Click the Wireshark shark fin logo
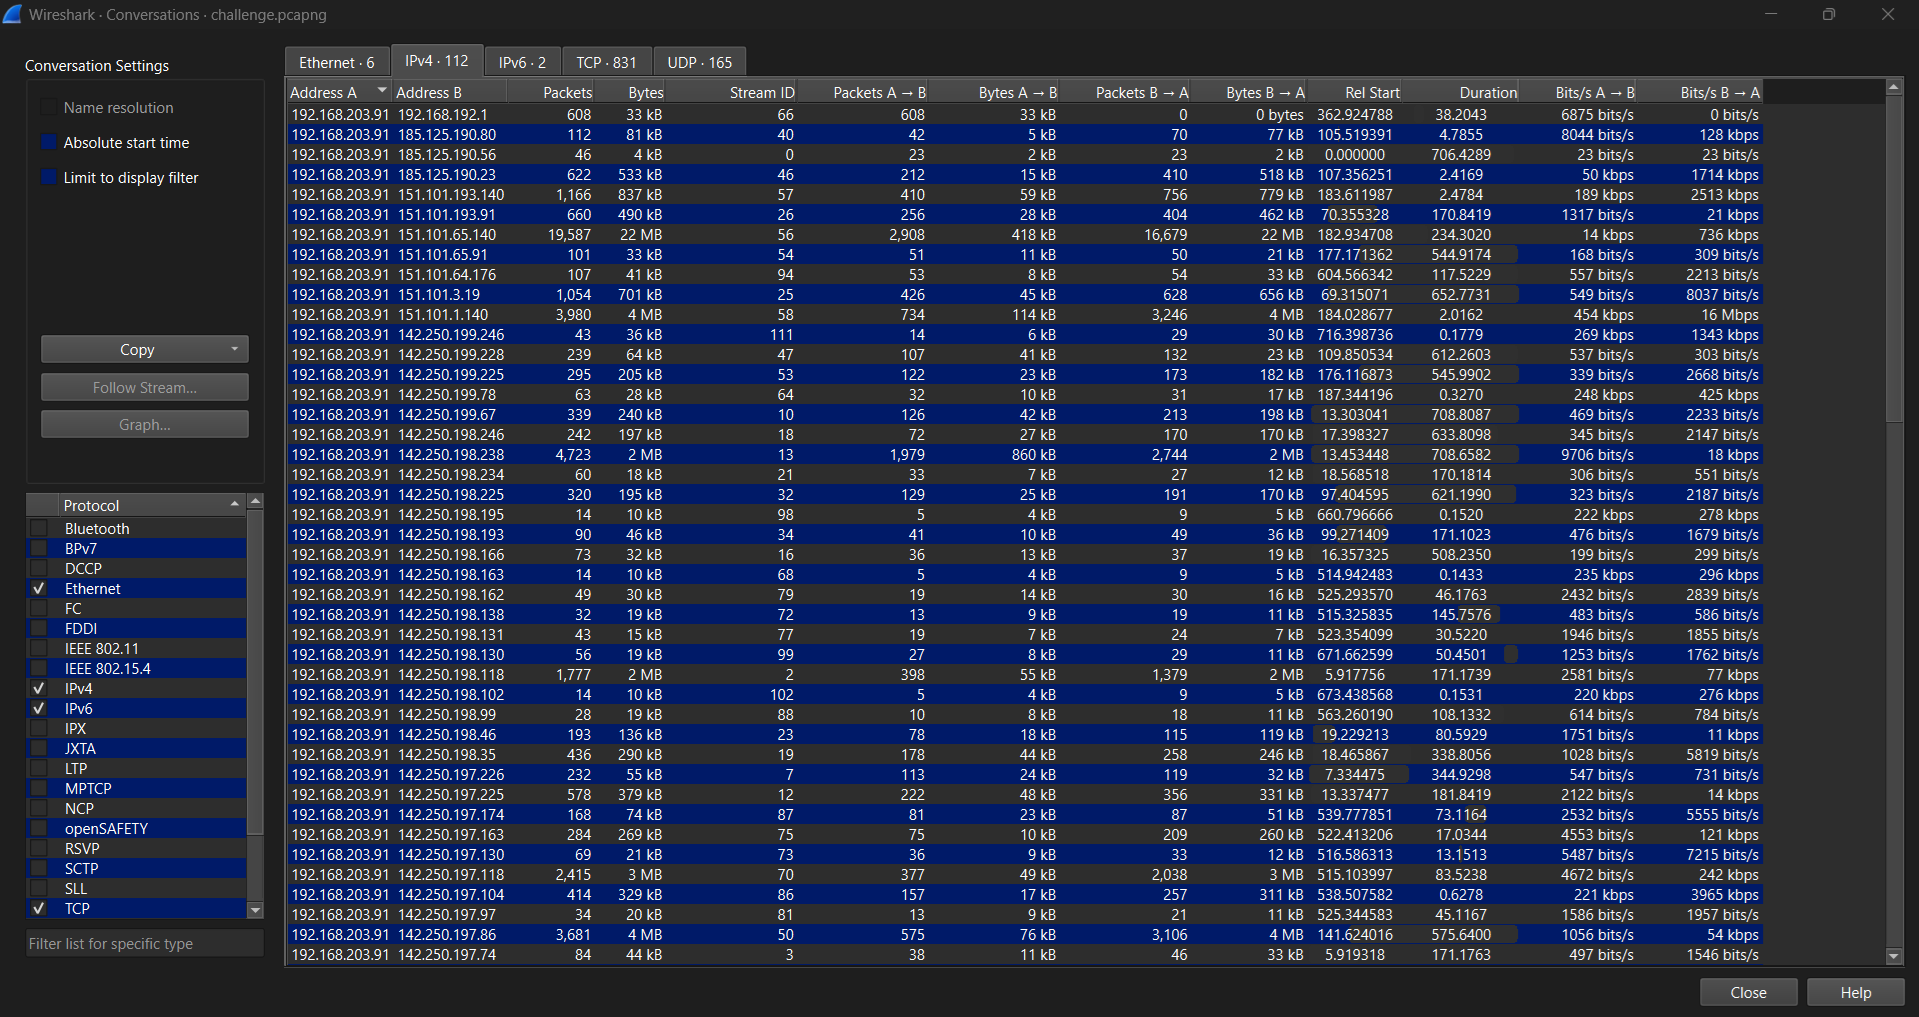The height and width of the screenshot is (1017, 1919). point(13,14)
